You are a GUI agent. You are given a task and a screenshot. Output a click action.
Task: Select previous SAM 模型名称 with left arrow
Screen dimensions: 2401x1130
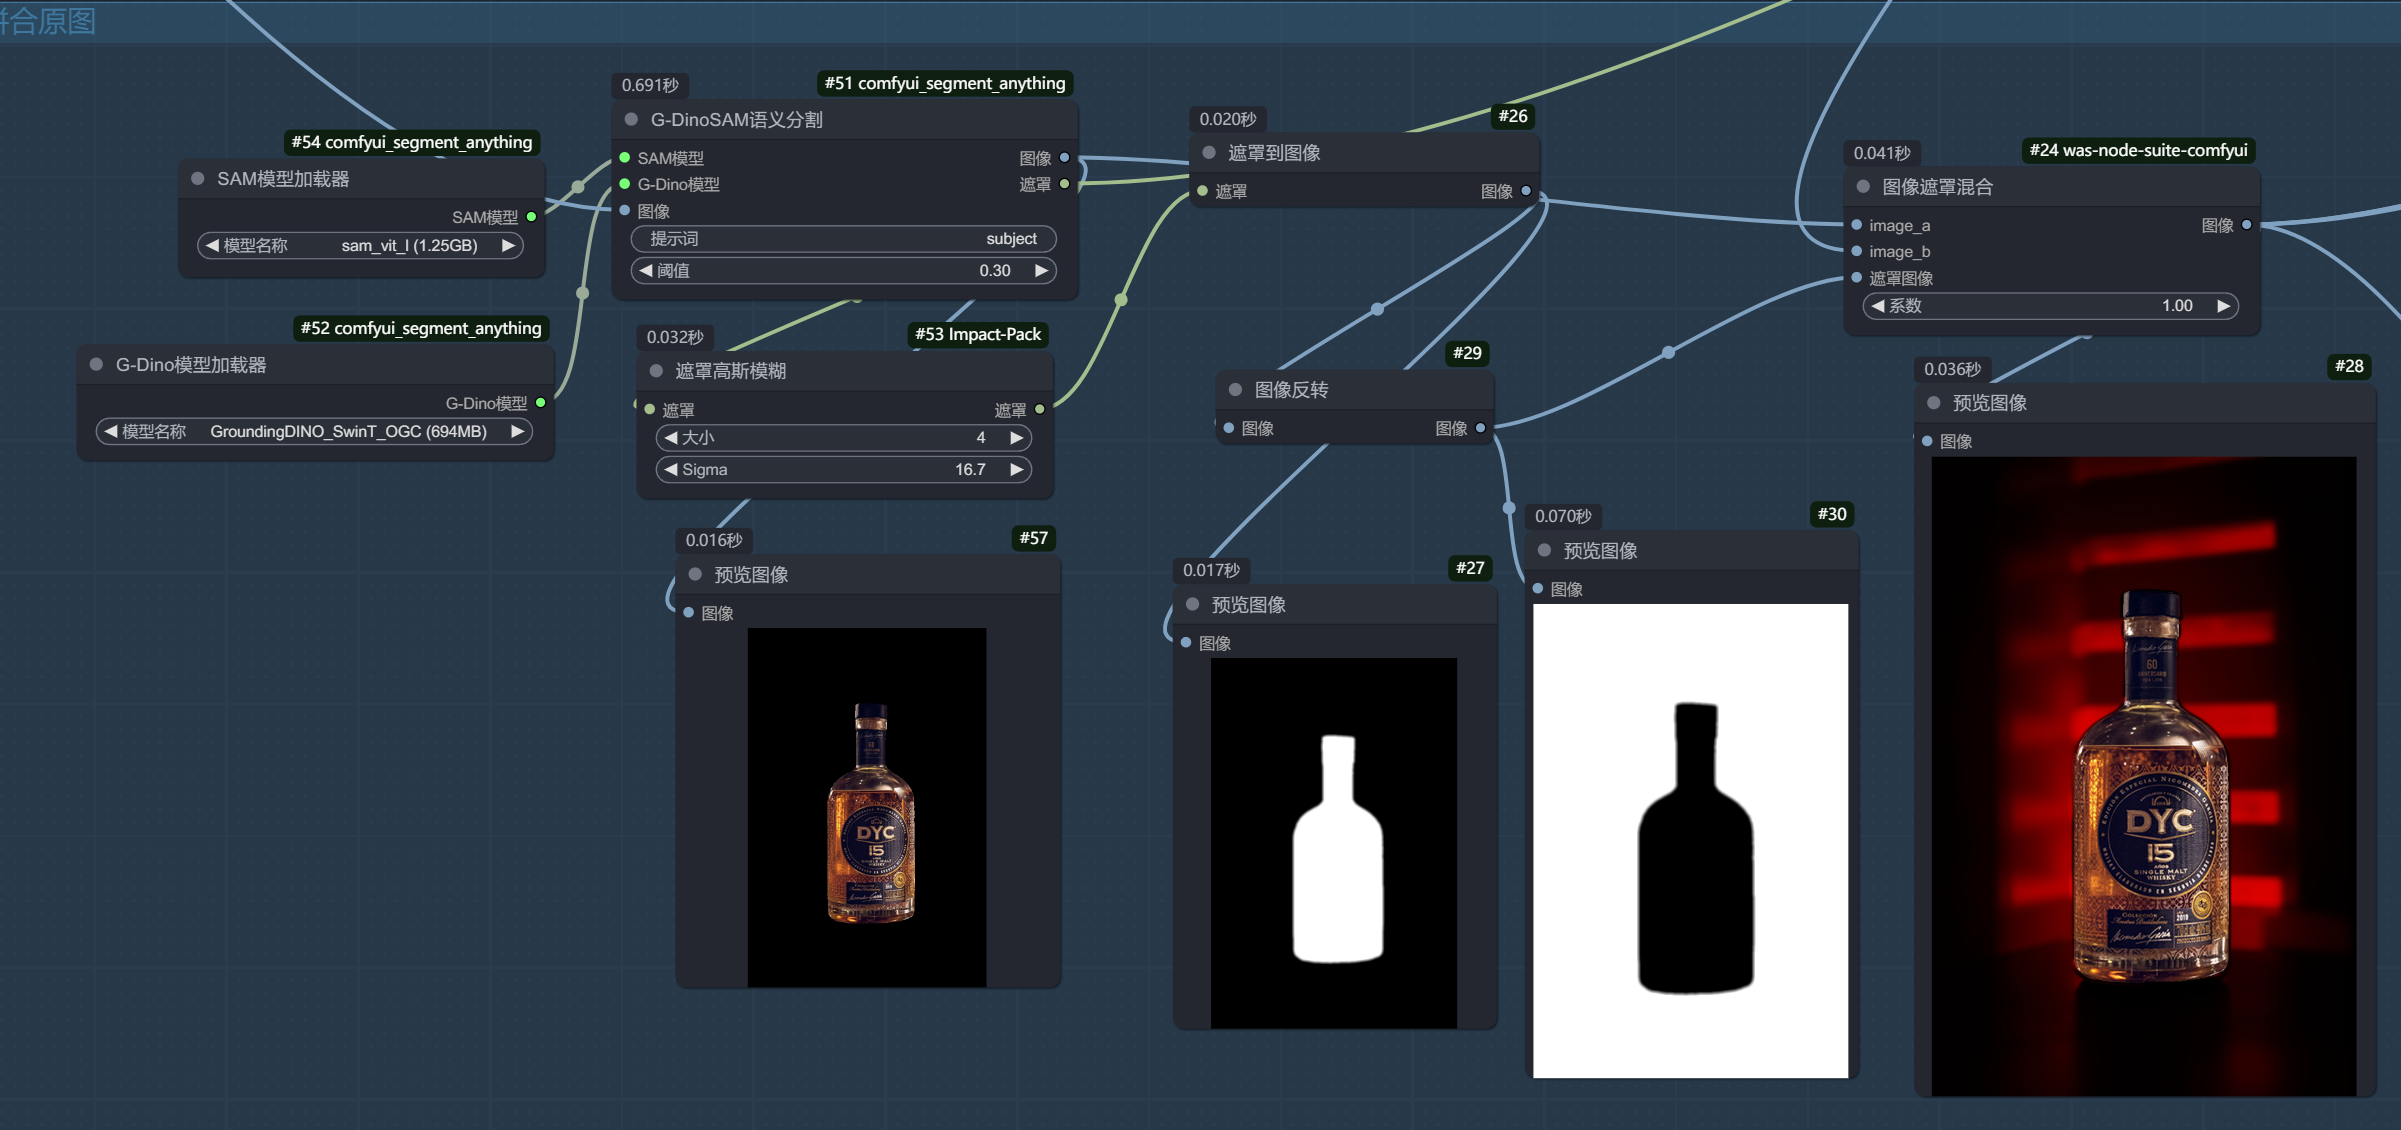click(x=212, y=246)
